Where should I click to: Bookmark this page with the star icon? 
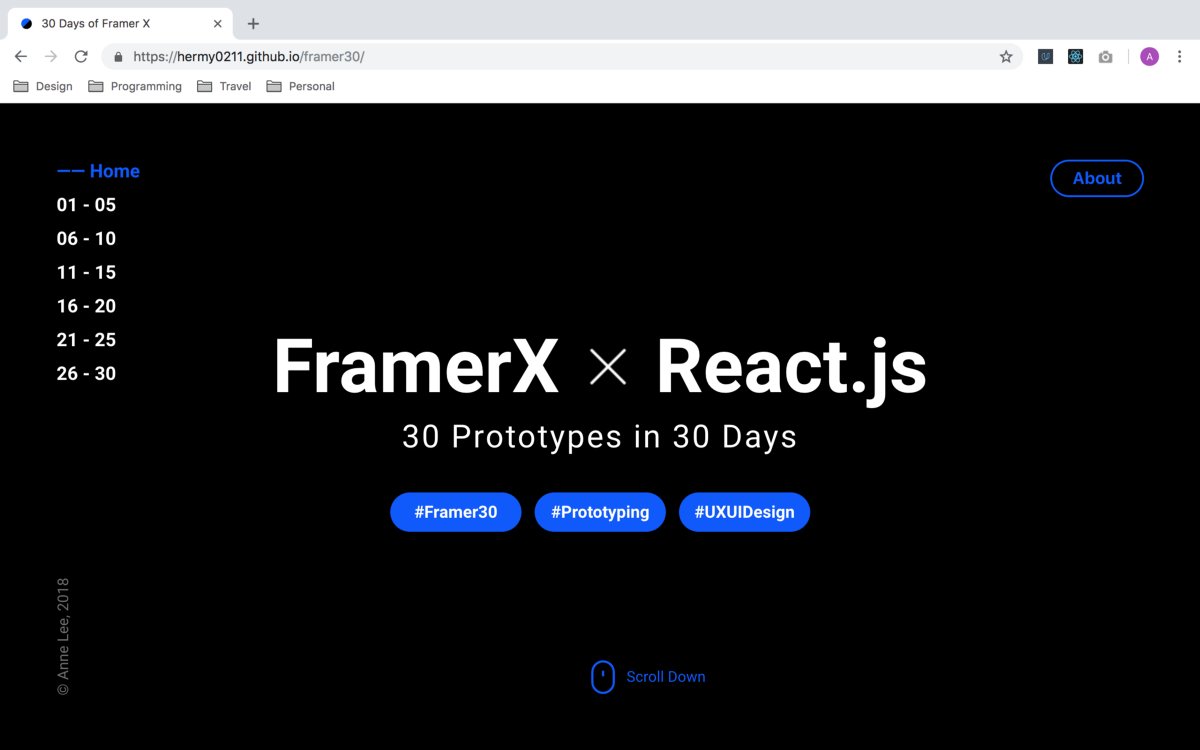[1006, 57]
